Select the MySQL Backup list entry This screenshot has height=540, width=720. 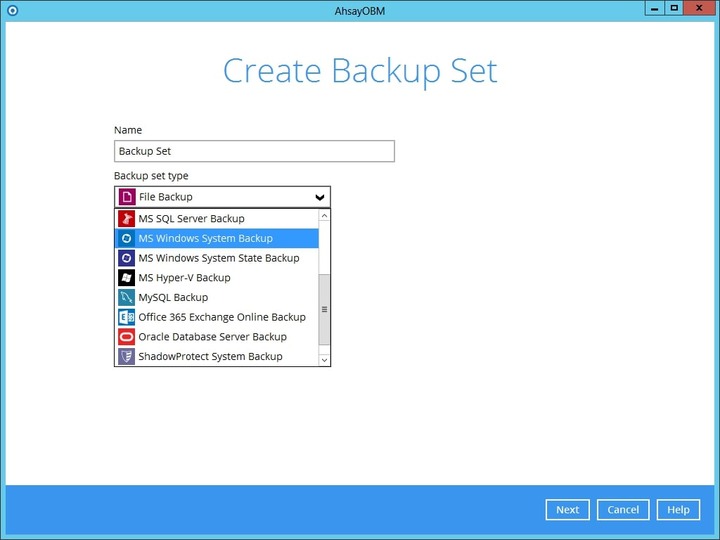pyautogui.click(x=173, y=297)
